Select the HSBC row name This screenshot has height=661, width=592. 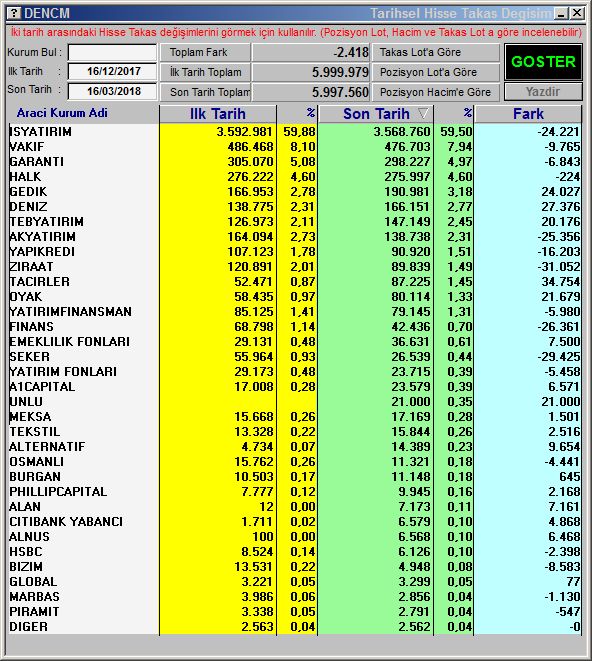click(26, 551)
